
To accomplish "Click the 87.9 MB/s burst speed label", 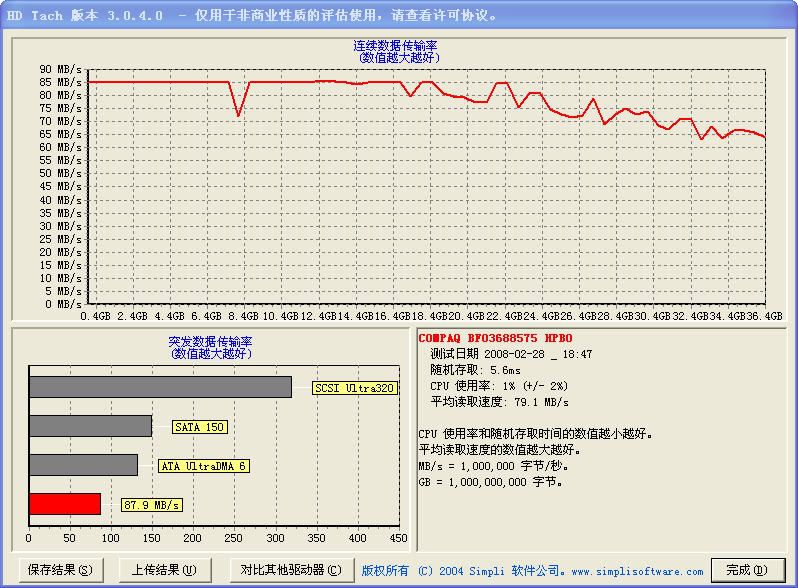I will click(152, 505).
